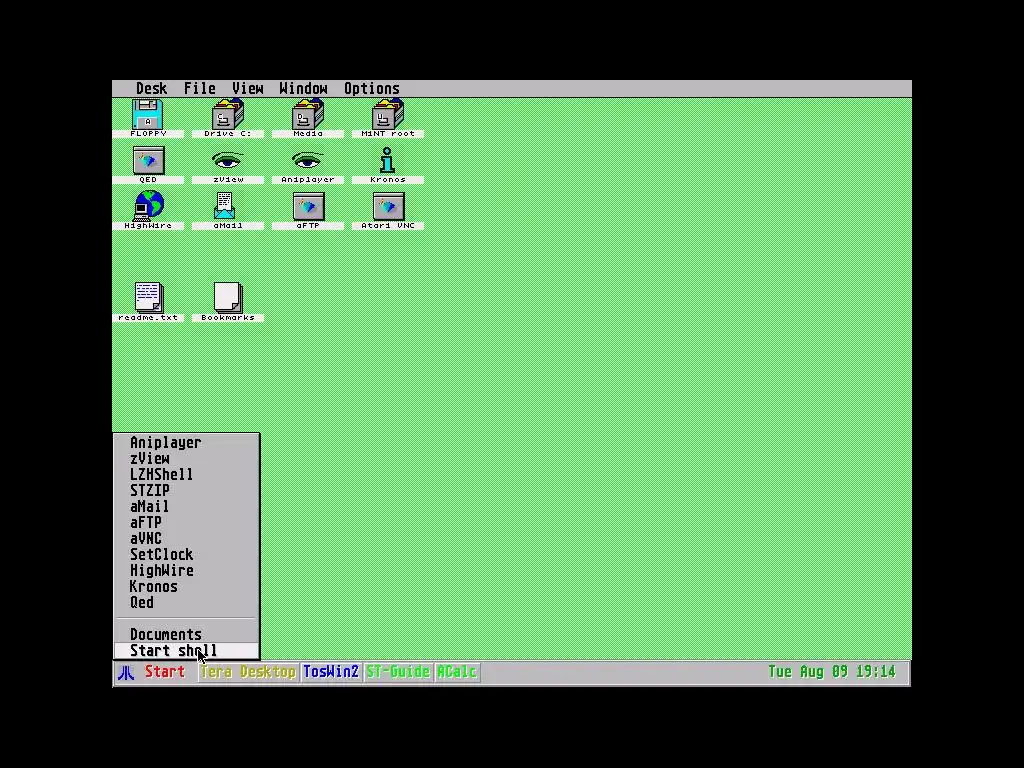
Task: Switch to Tera Desktop in taskbar
Action: (248, 672)
